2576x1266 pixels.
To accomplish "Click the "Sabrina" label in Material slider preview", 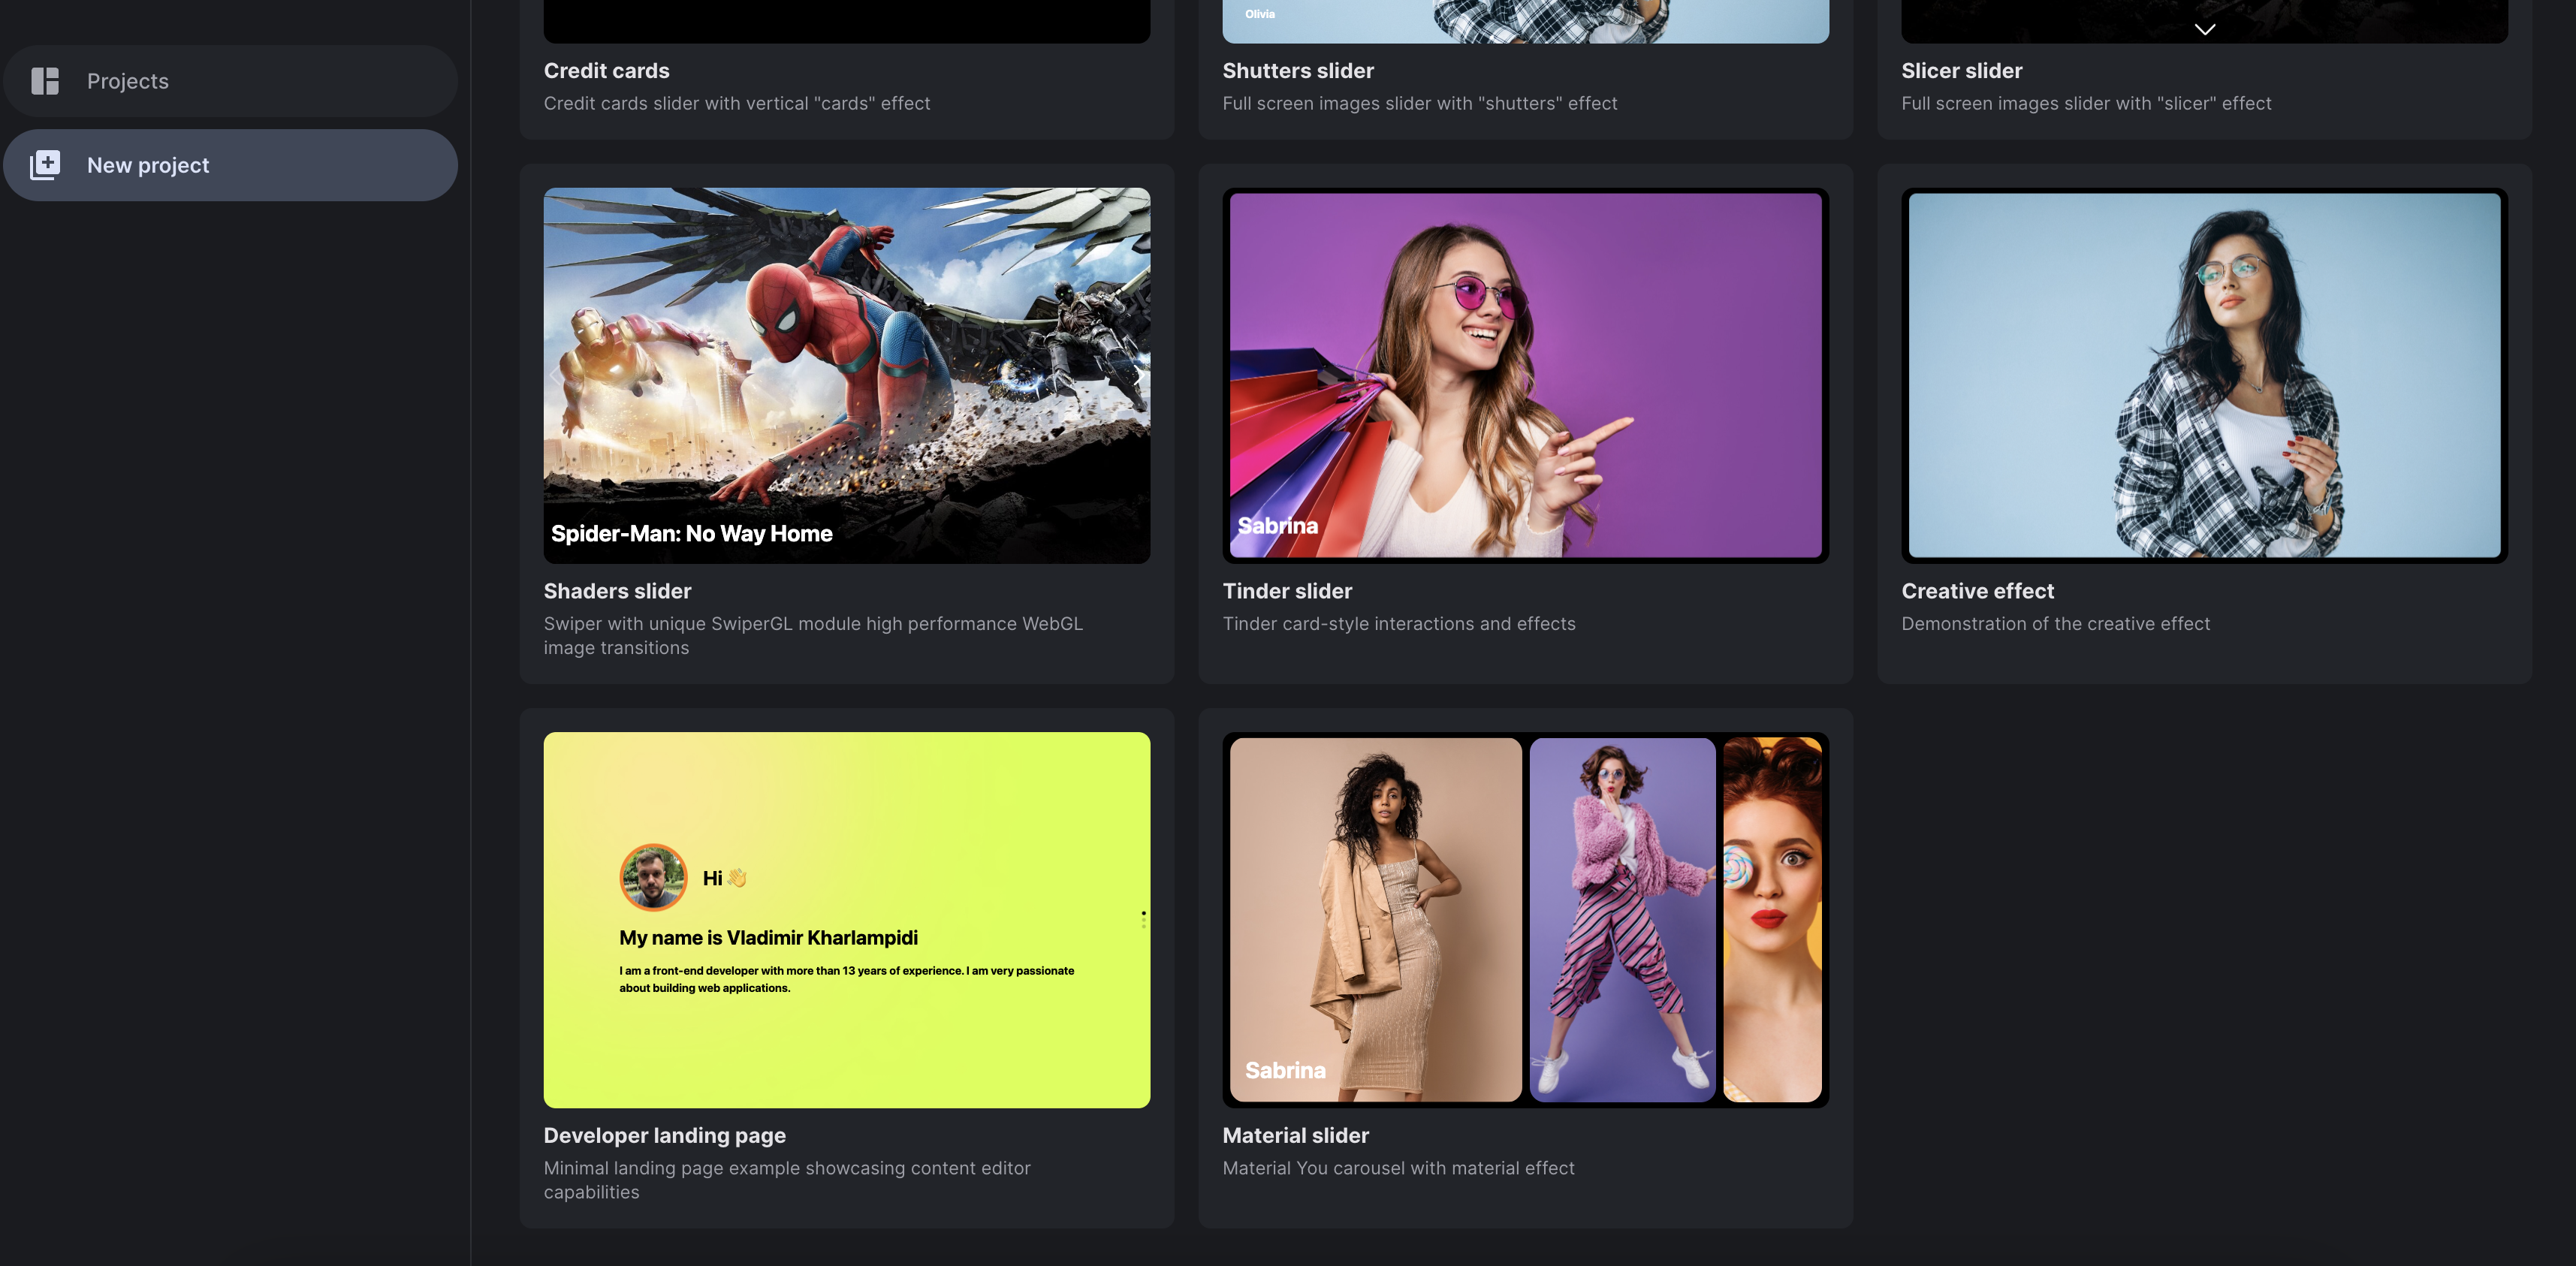I will 1285,1069.
